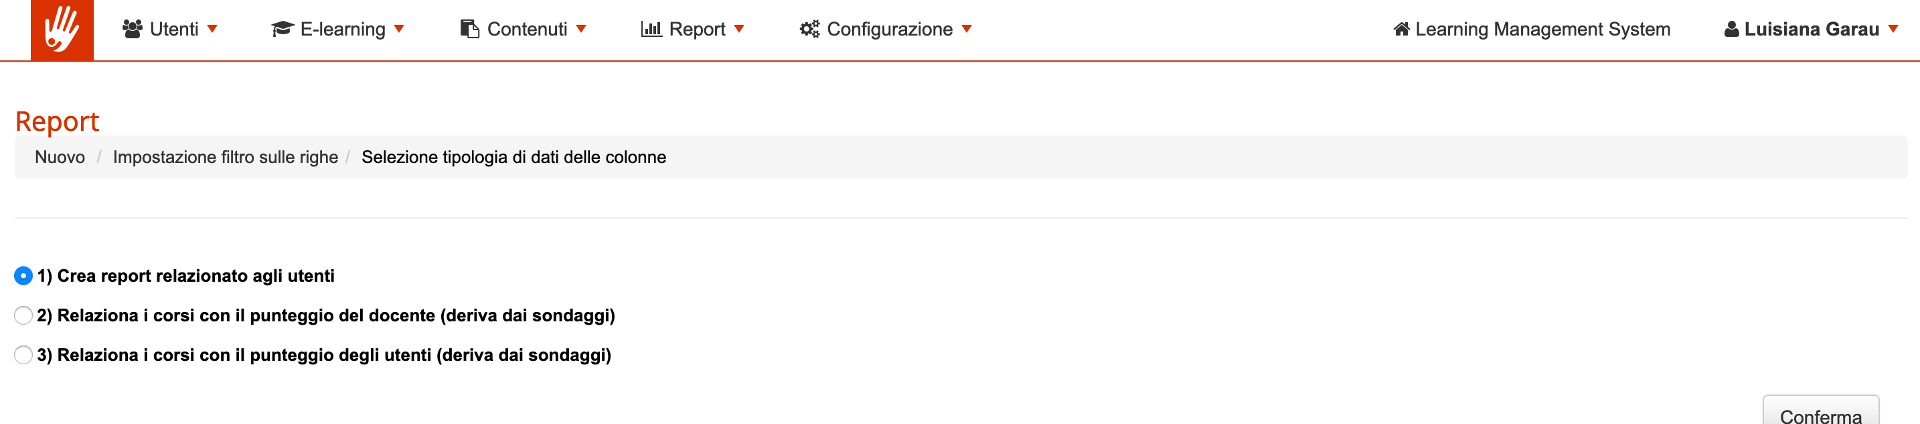Open the Contenuti menu
The width and height of the screenshot is (1920, 424).
527,29
